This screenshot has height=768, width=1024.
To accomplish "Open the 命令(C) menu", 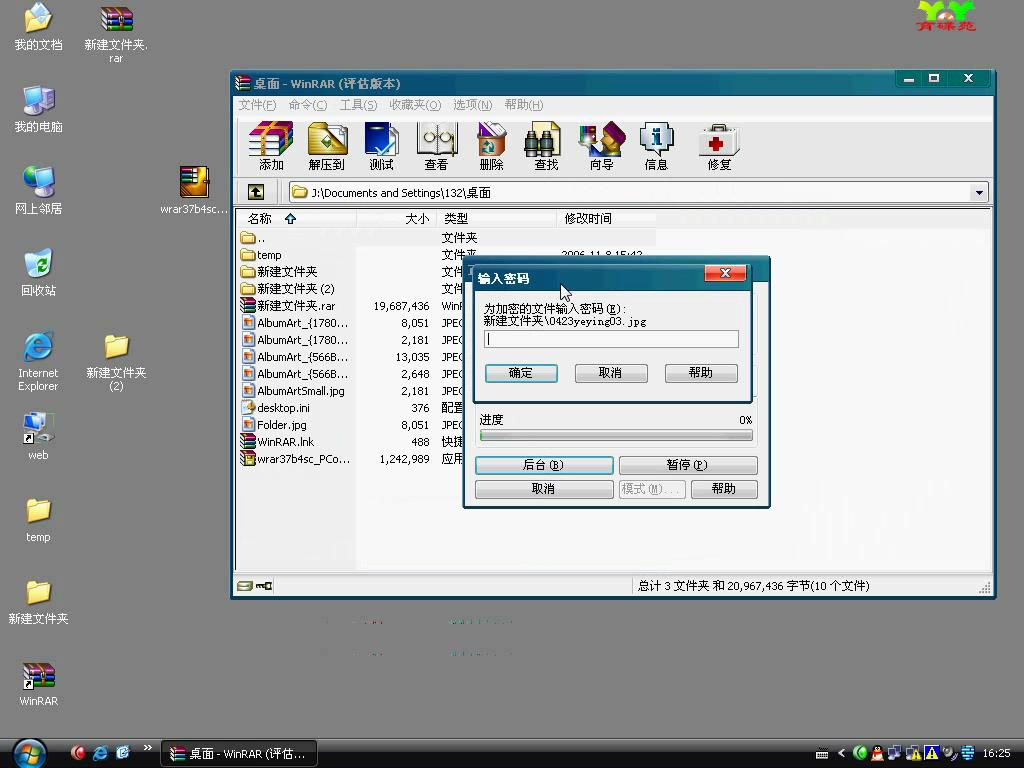I will 308,105.
